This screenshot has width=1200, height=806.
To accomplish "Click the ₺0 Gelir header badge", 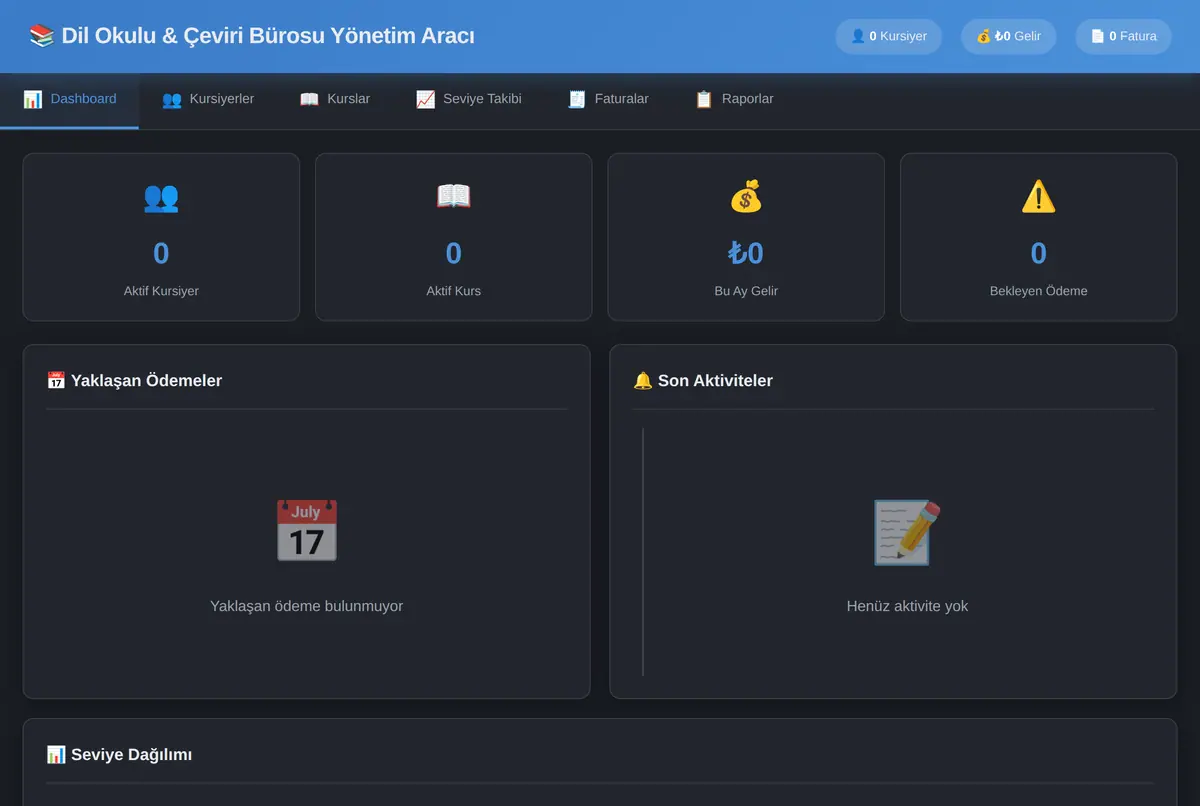I will click(x=1008, y=36).
